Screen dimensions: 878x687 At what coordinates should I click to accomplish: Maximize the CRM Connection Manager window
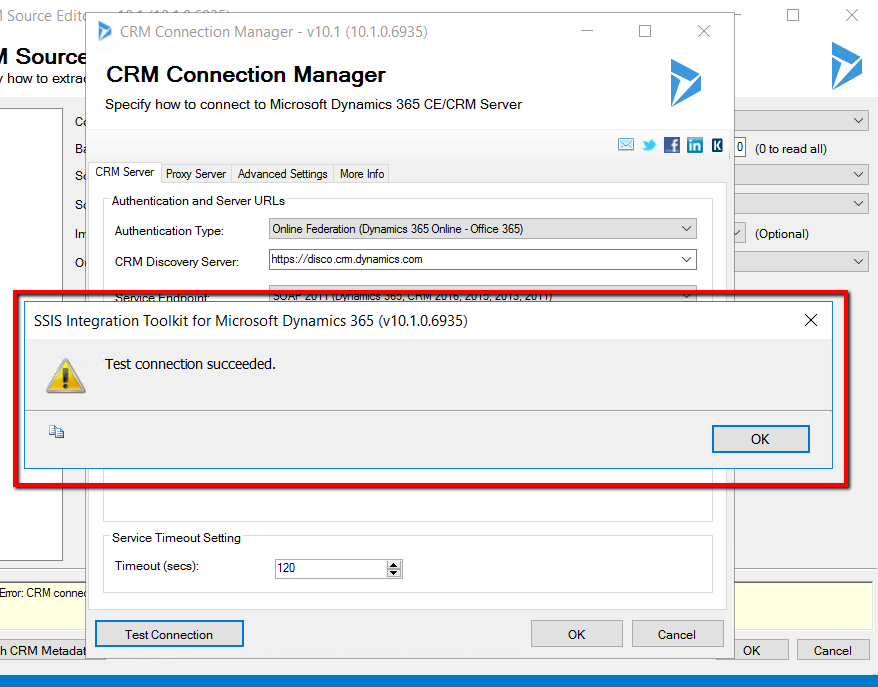tap(645, 31)
